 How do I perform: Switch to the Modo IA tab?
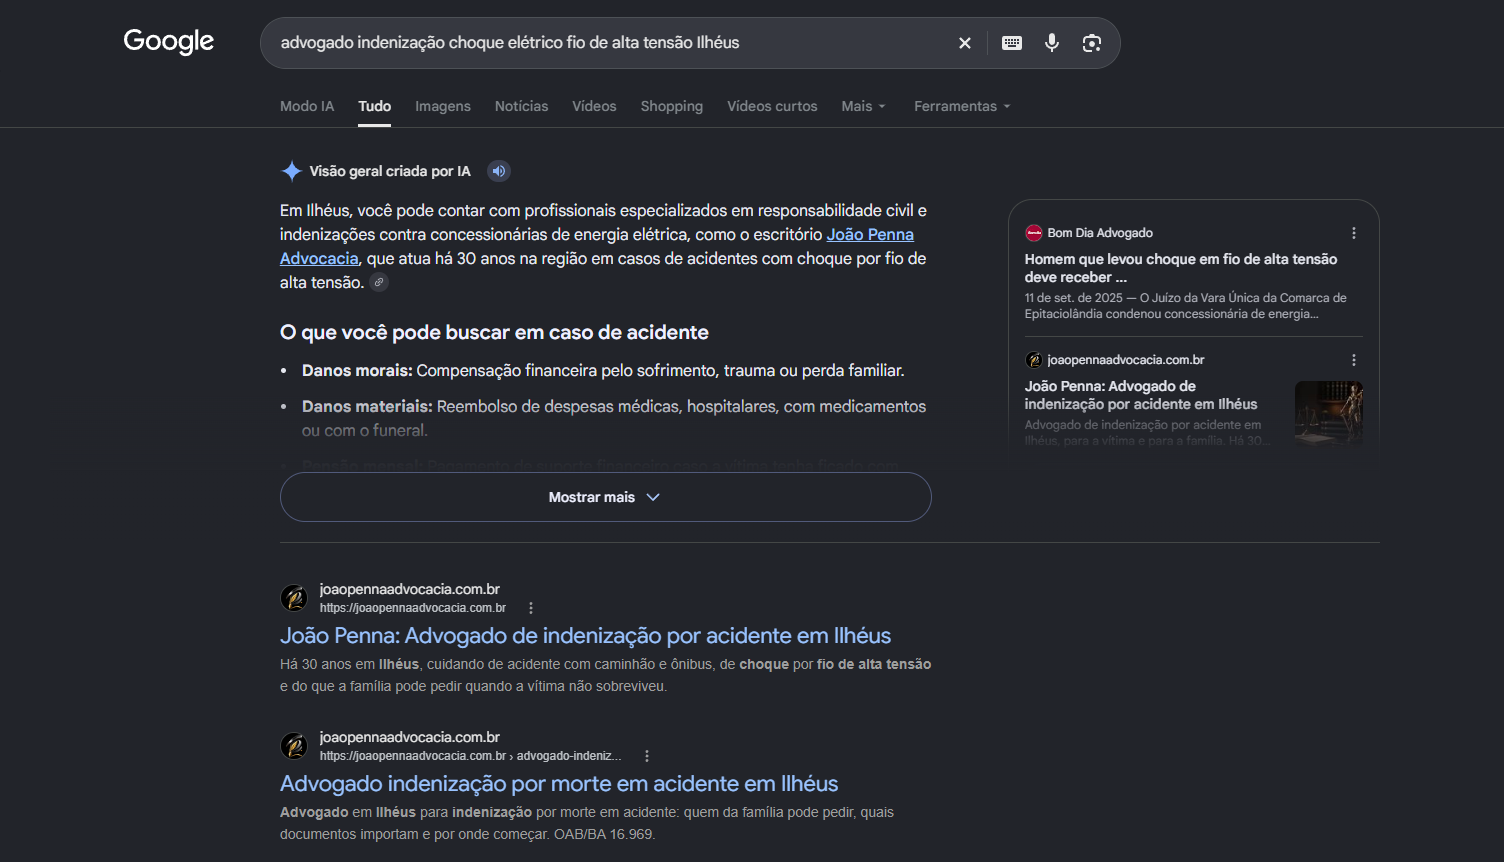pyautogui.click(x=307, y=106)
